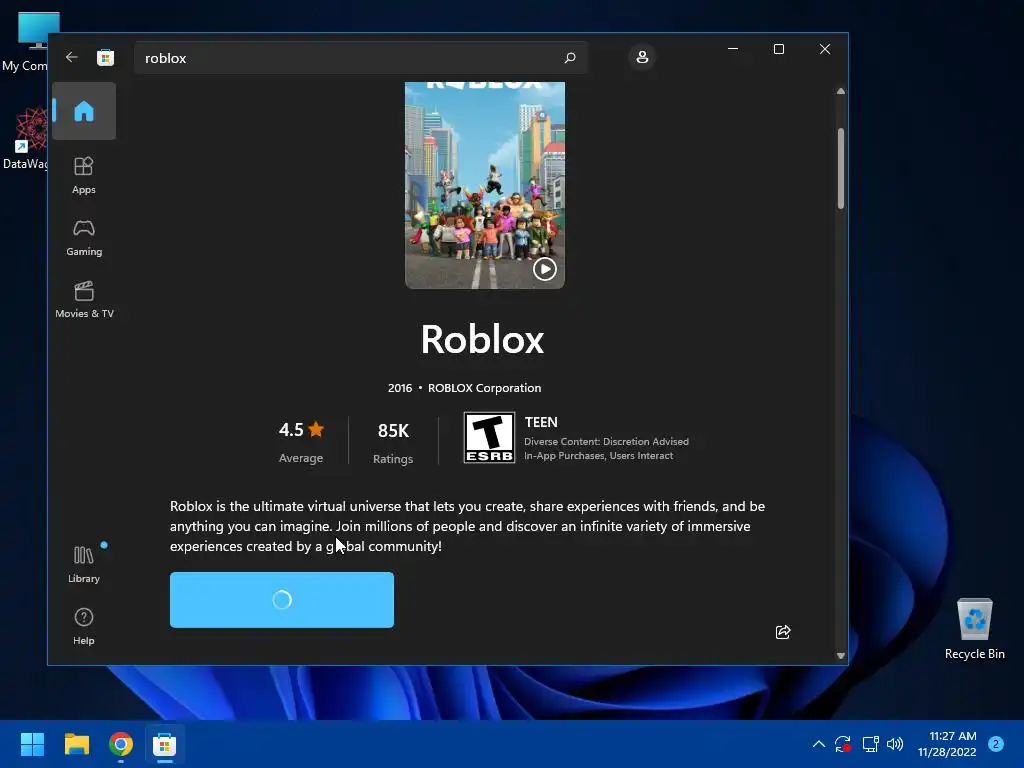
Task: Select the My Computer desktop icon
Action: [25, 42]
